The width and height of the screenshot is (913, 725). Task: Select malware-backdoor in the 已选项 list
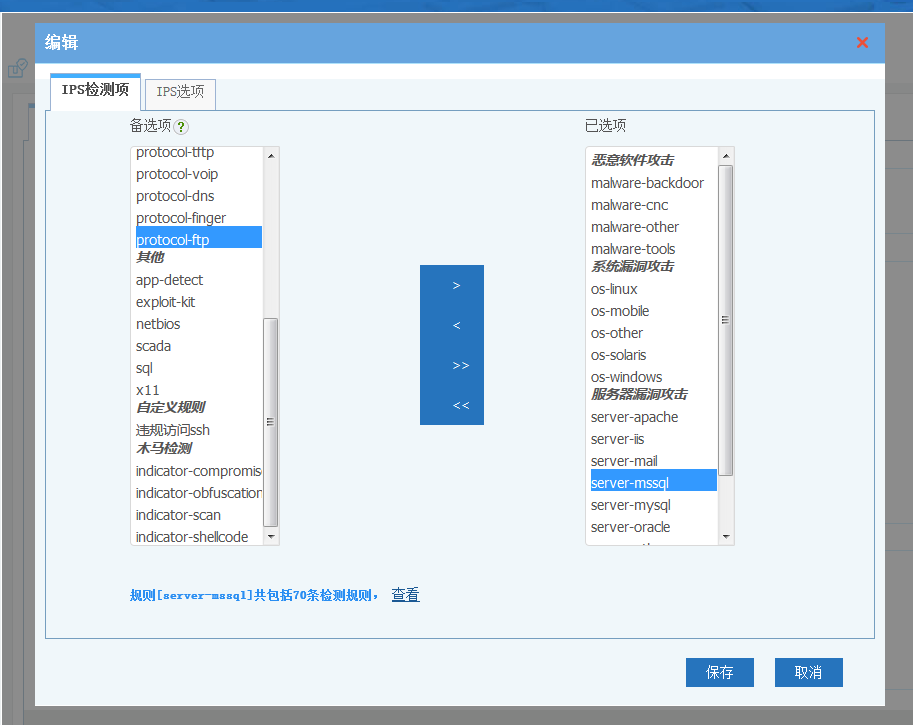[647, 183]
